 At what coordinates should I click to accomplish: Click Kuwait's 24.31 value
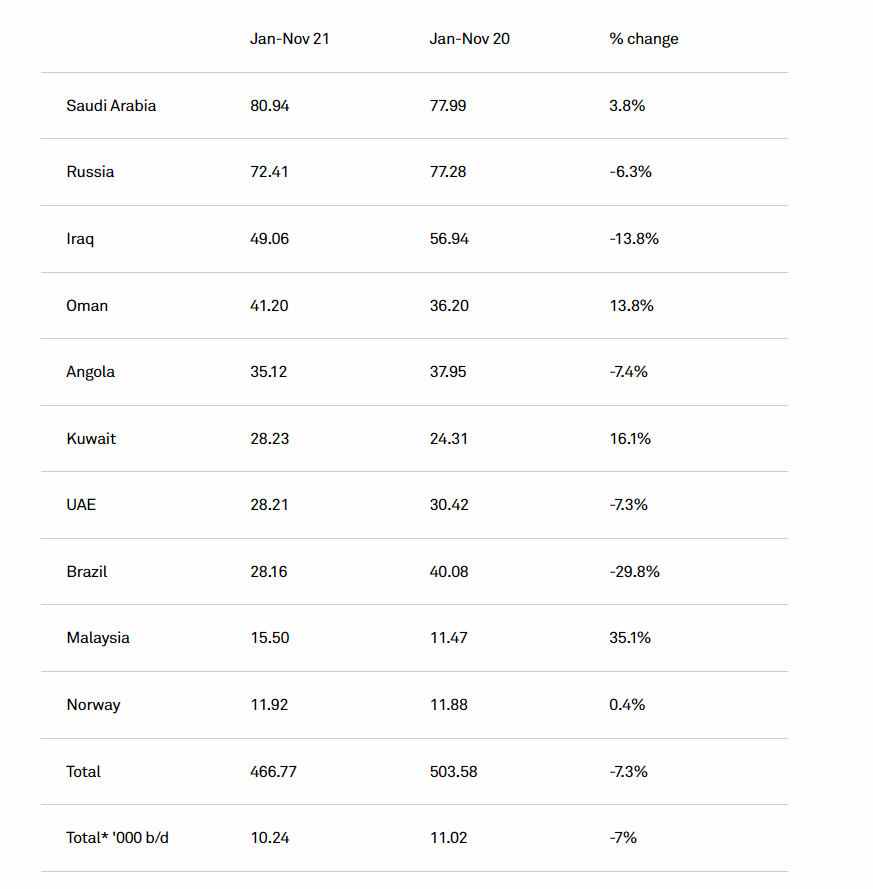tap(449, 438)
